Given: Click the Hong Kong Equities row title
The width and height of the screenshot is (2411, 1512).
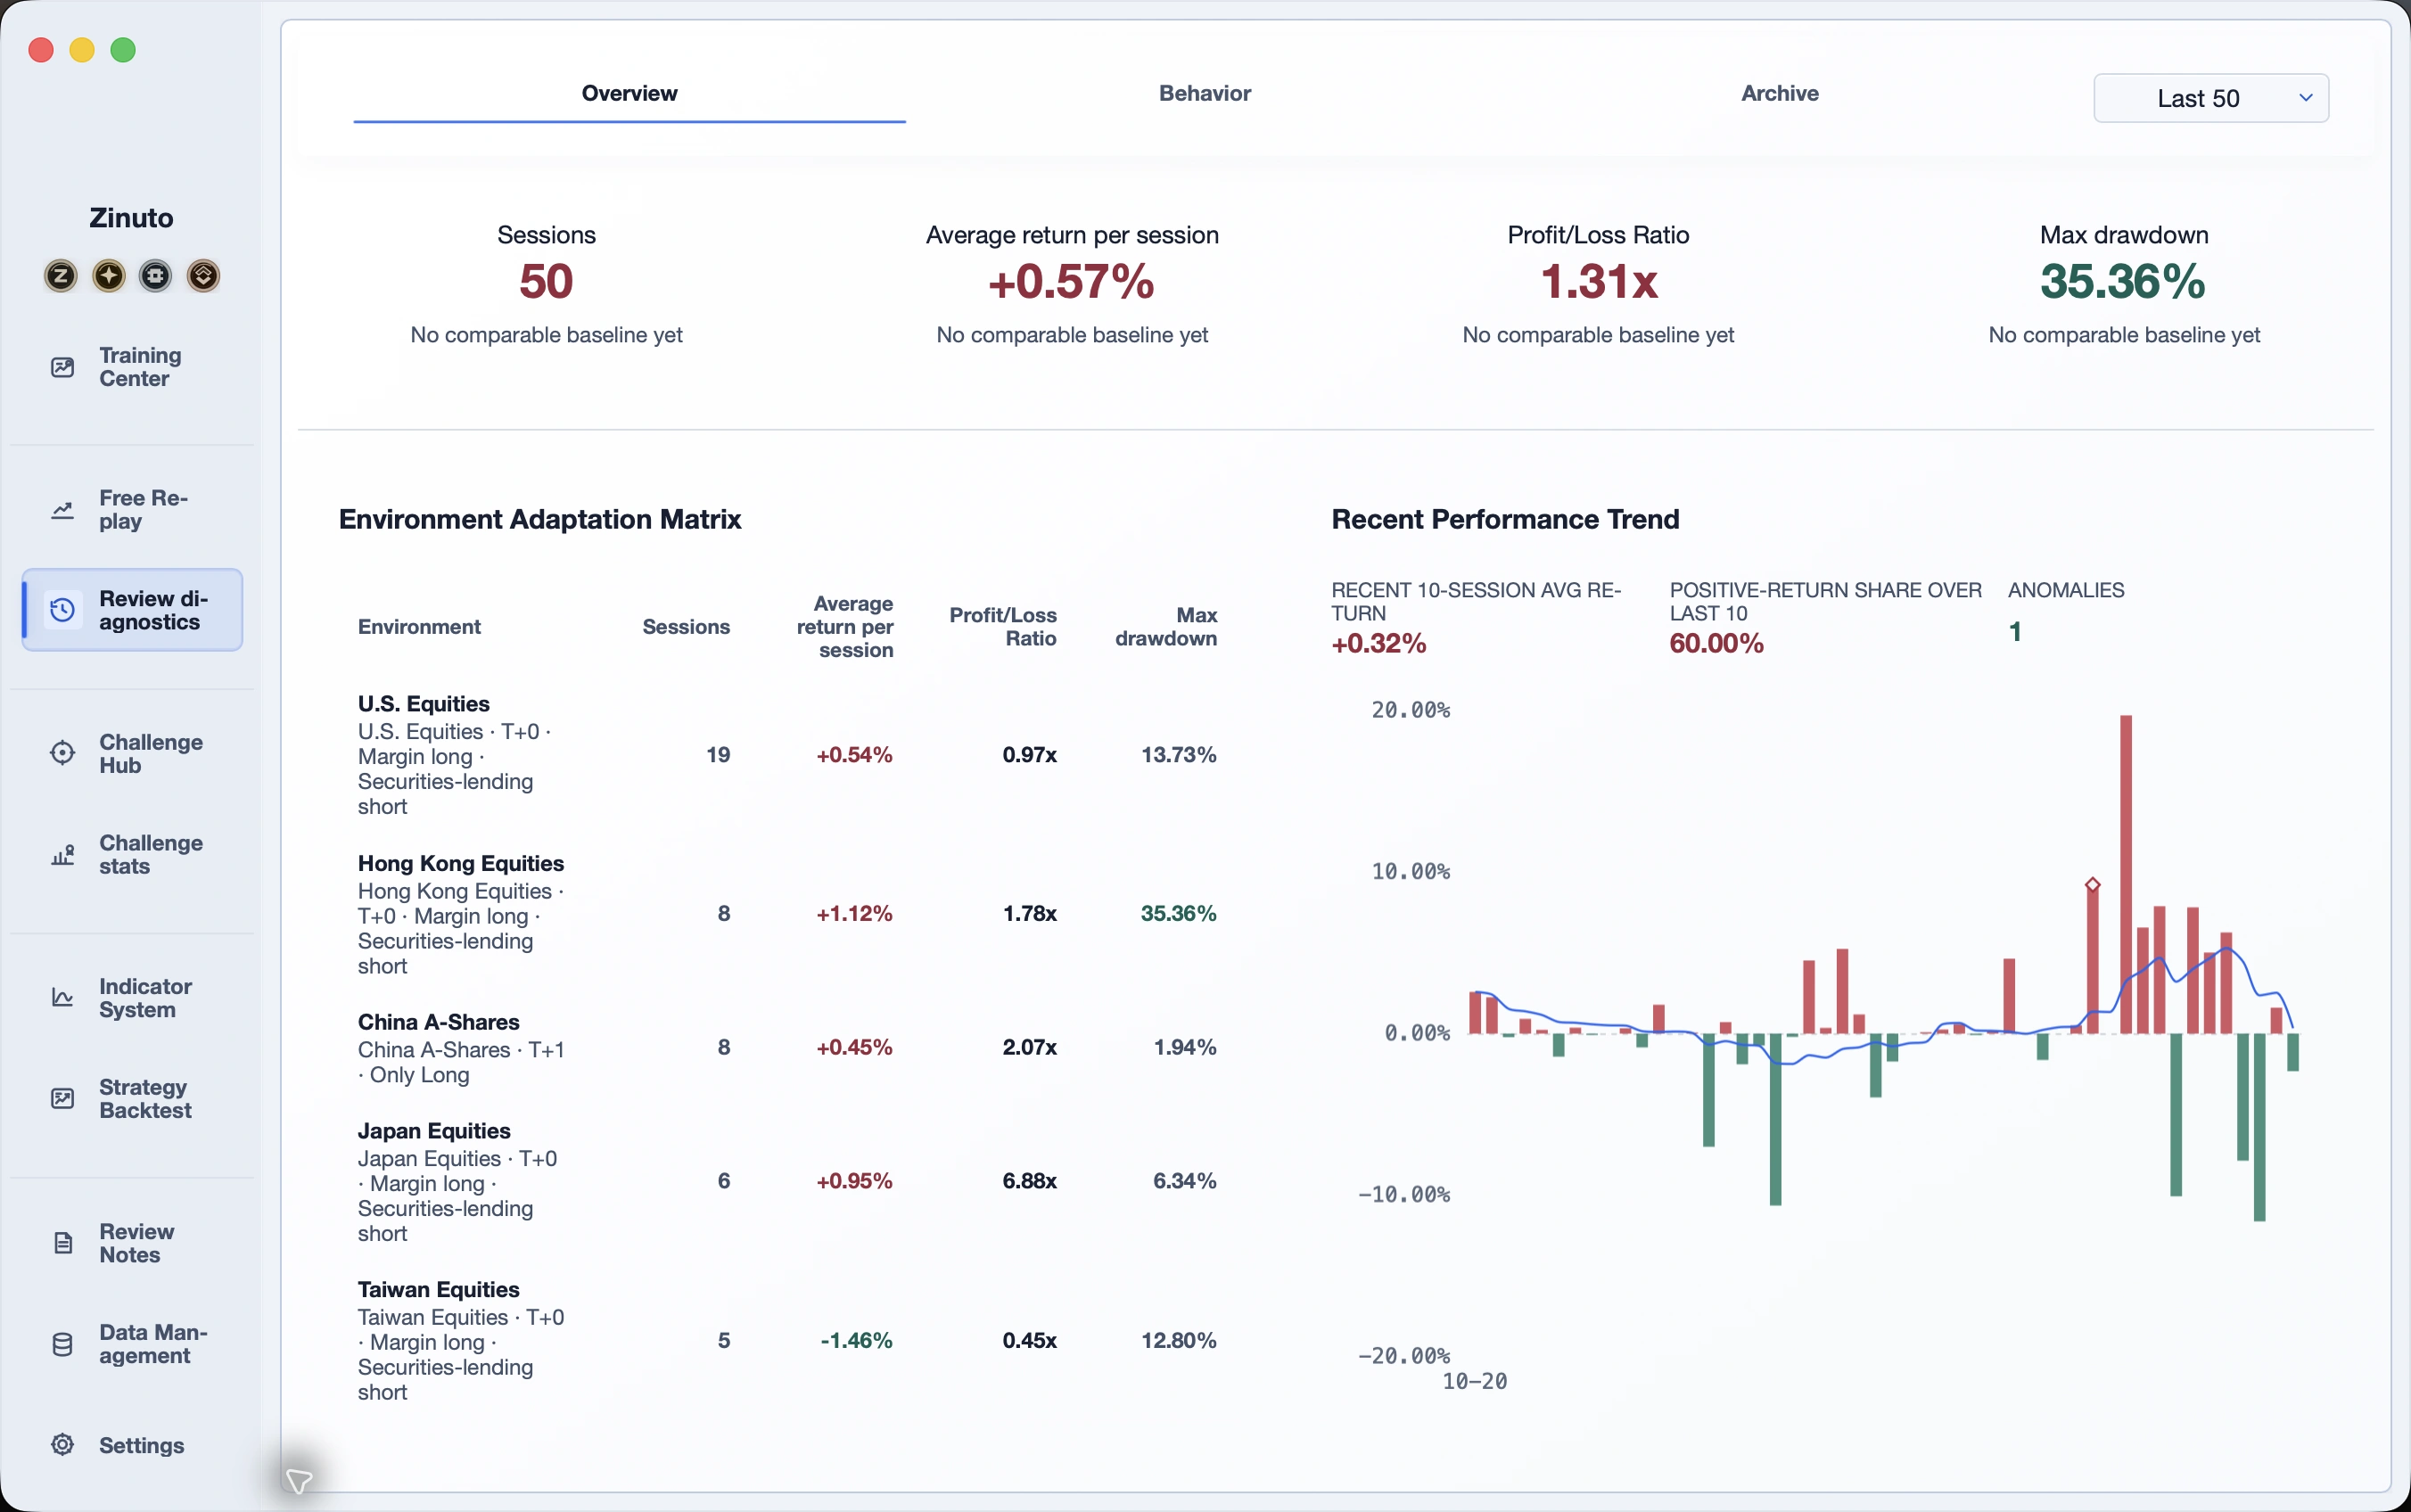Looking at the screenshot, I should click(461, 863).
